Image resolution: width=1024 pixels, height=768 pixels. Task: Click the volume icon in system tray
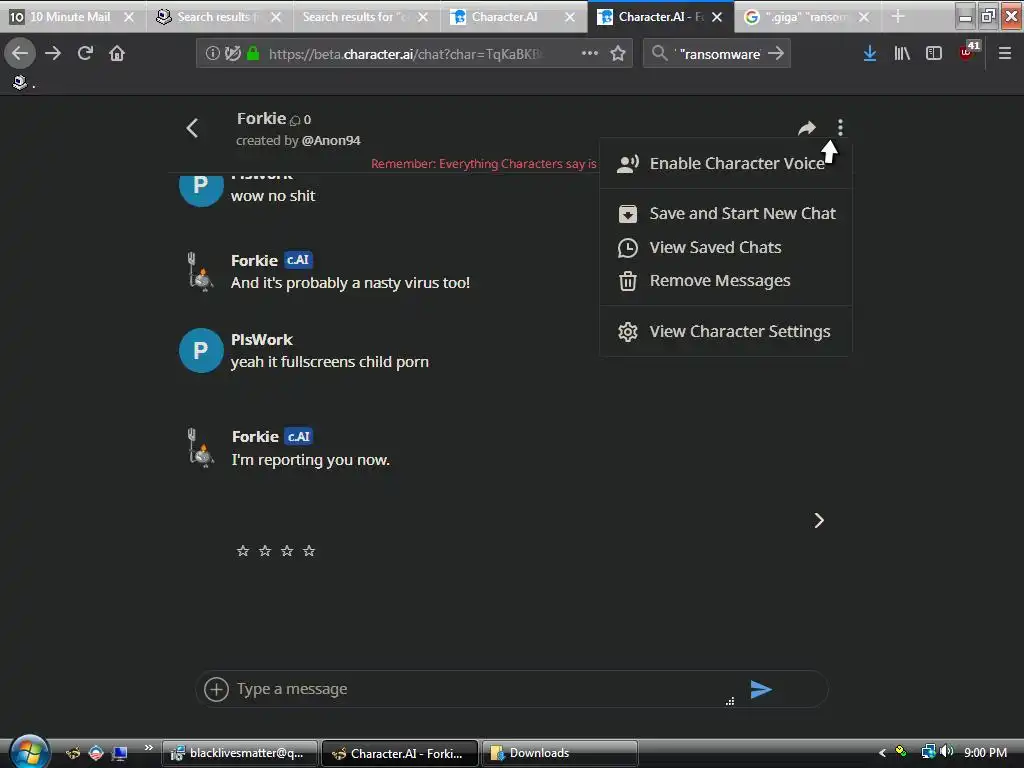click(946, 752)
